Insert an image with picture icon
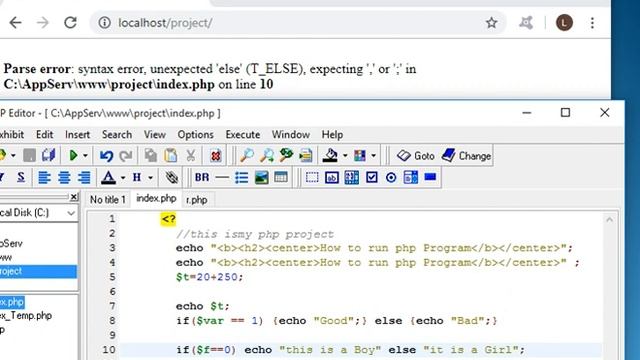 [x=261, y=177]
